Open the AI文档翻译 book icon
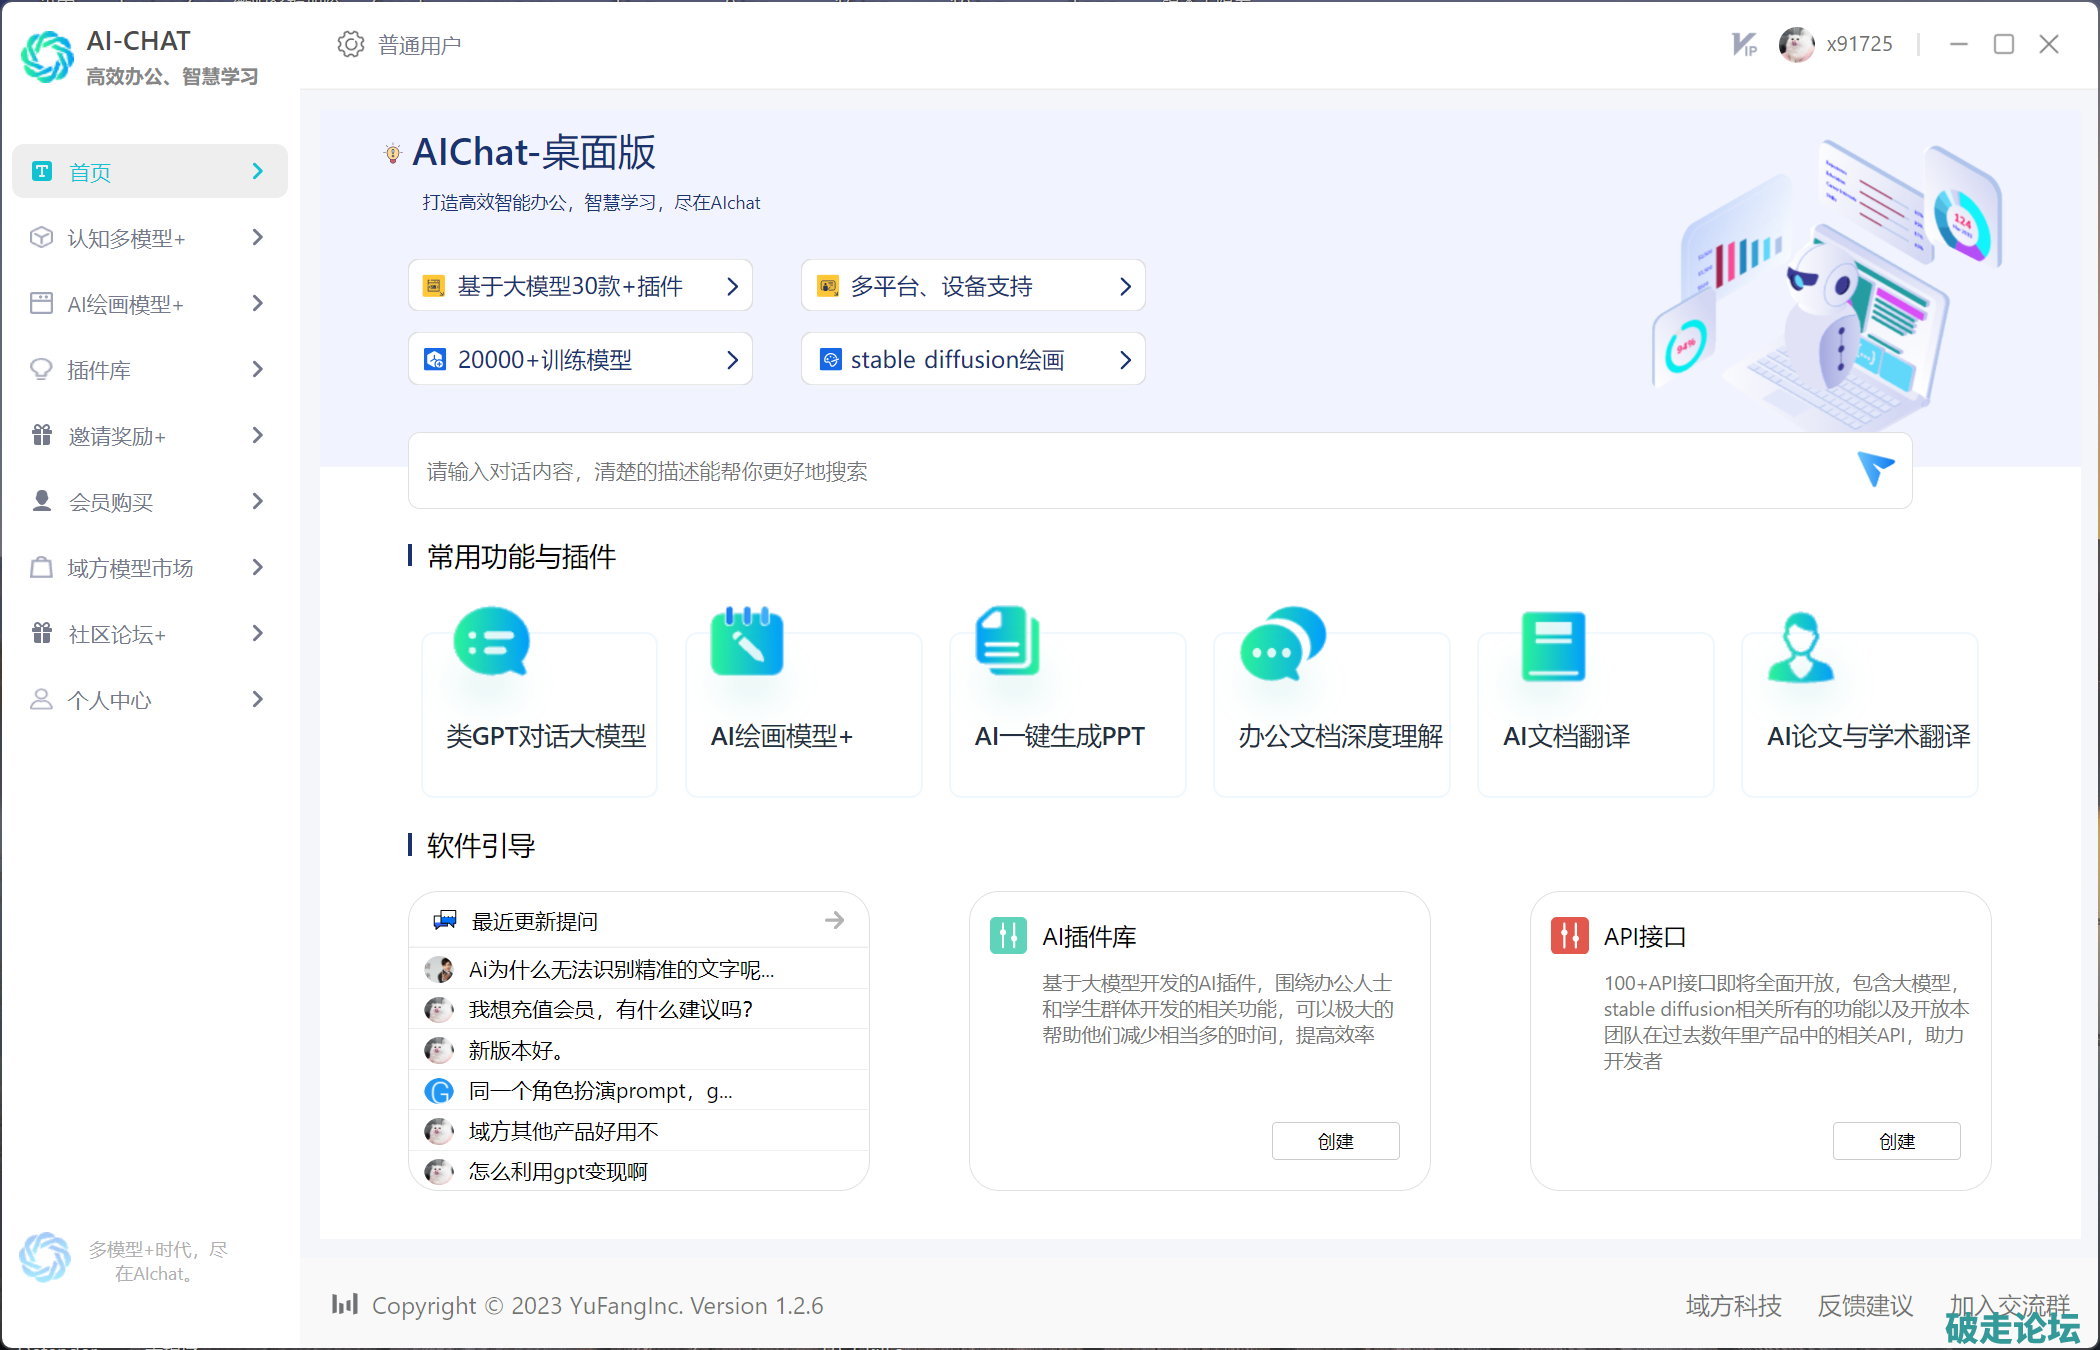2100x1350 pixels. pyautogui.click(x=1552, y=646)
